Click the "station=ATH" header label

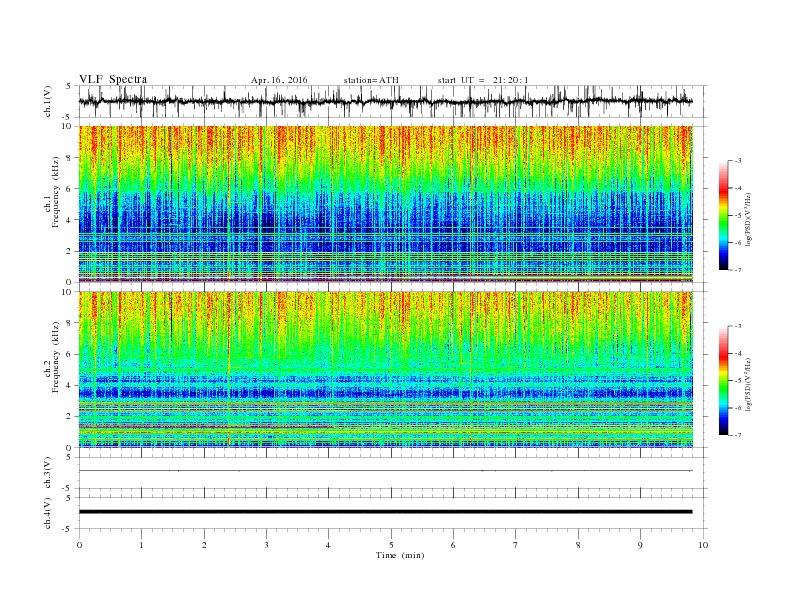[x=371, y=80]
